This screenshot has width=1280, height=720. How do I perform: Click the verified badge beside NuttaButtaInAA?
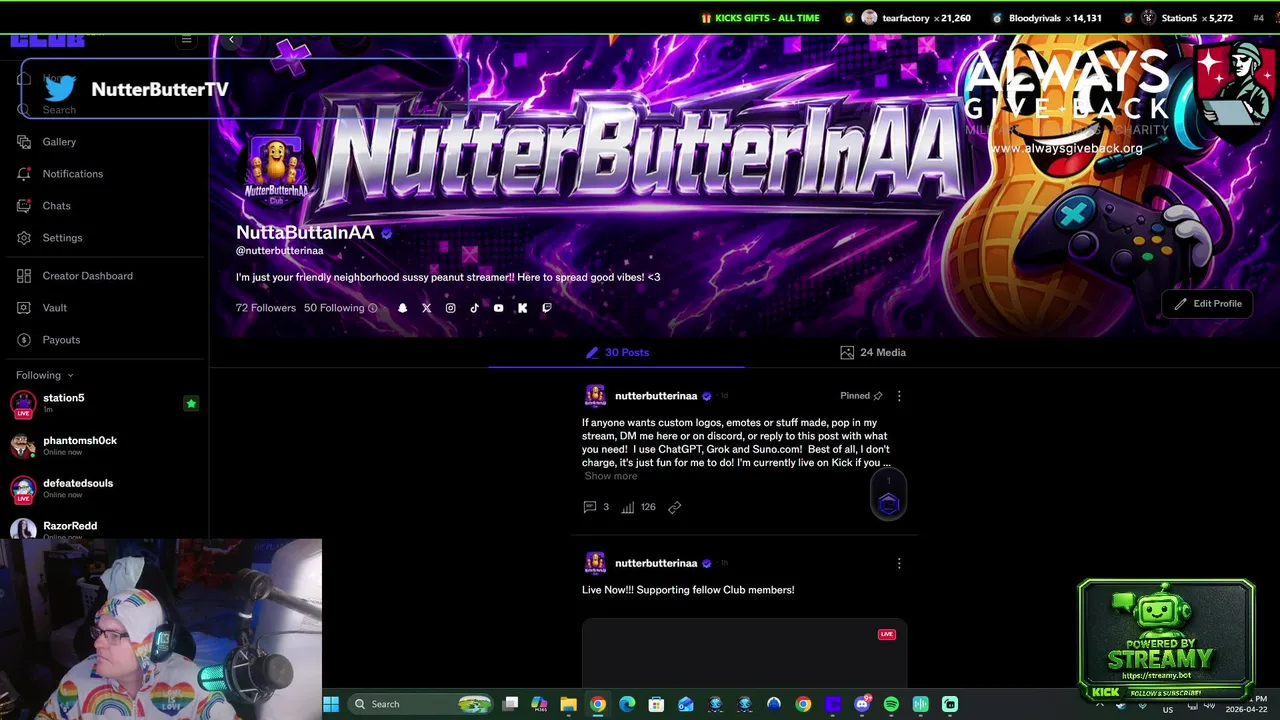click(387, 233)
